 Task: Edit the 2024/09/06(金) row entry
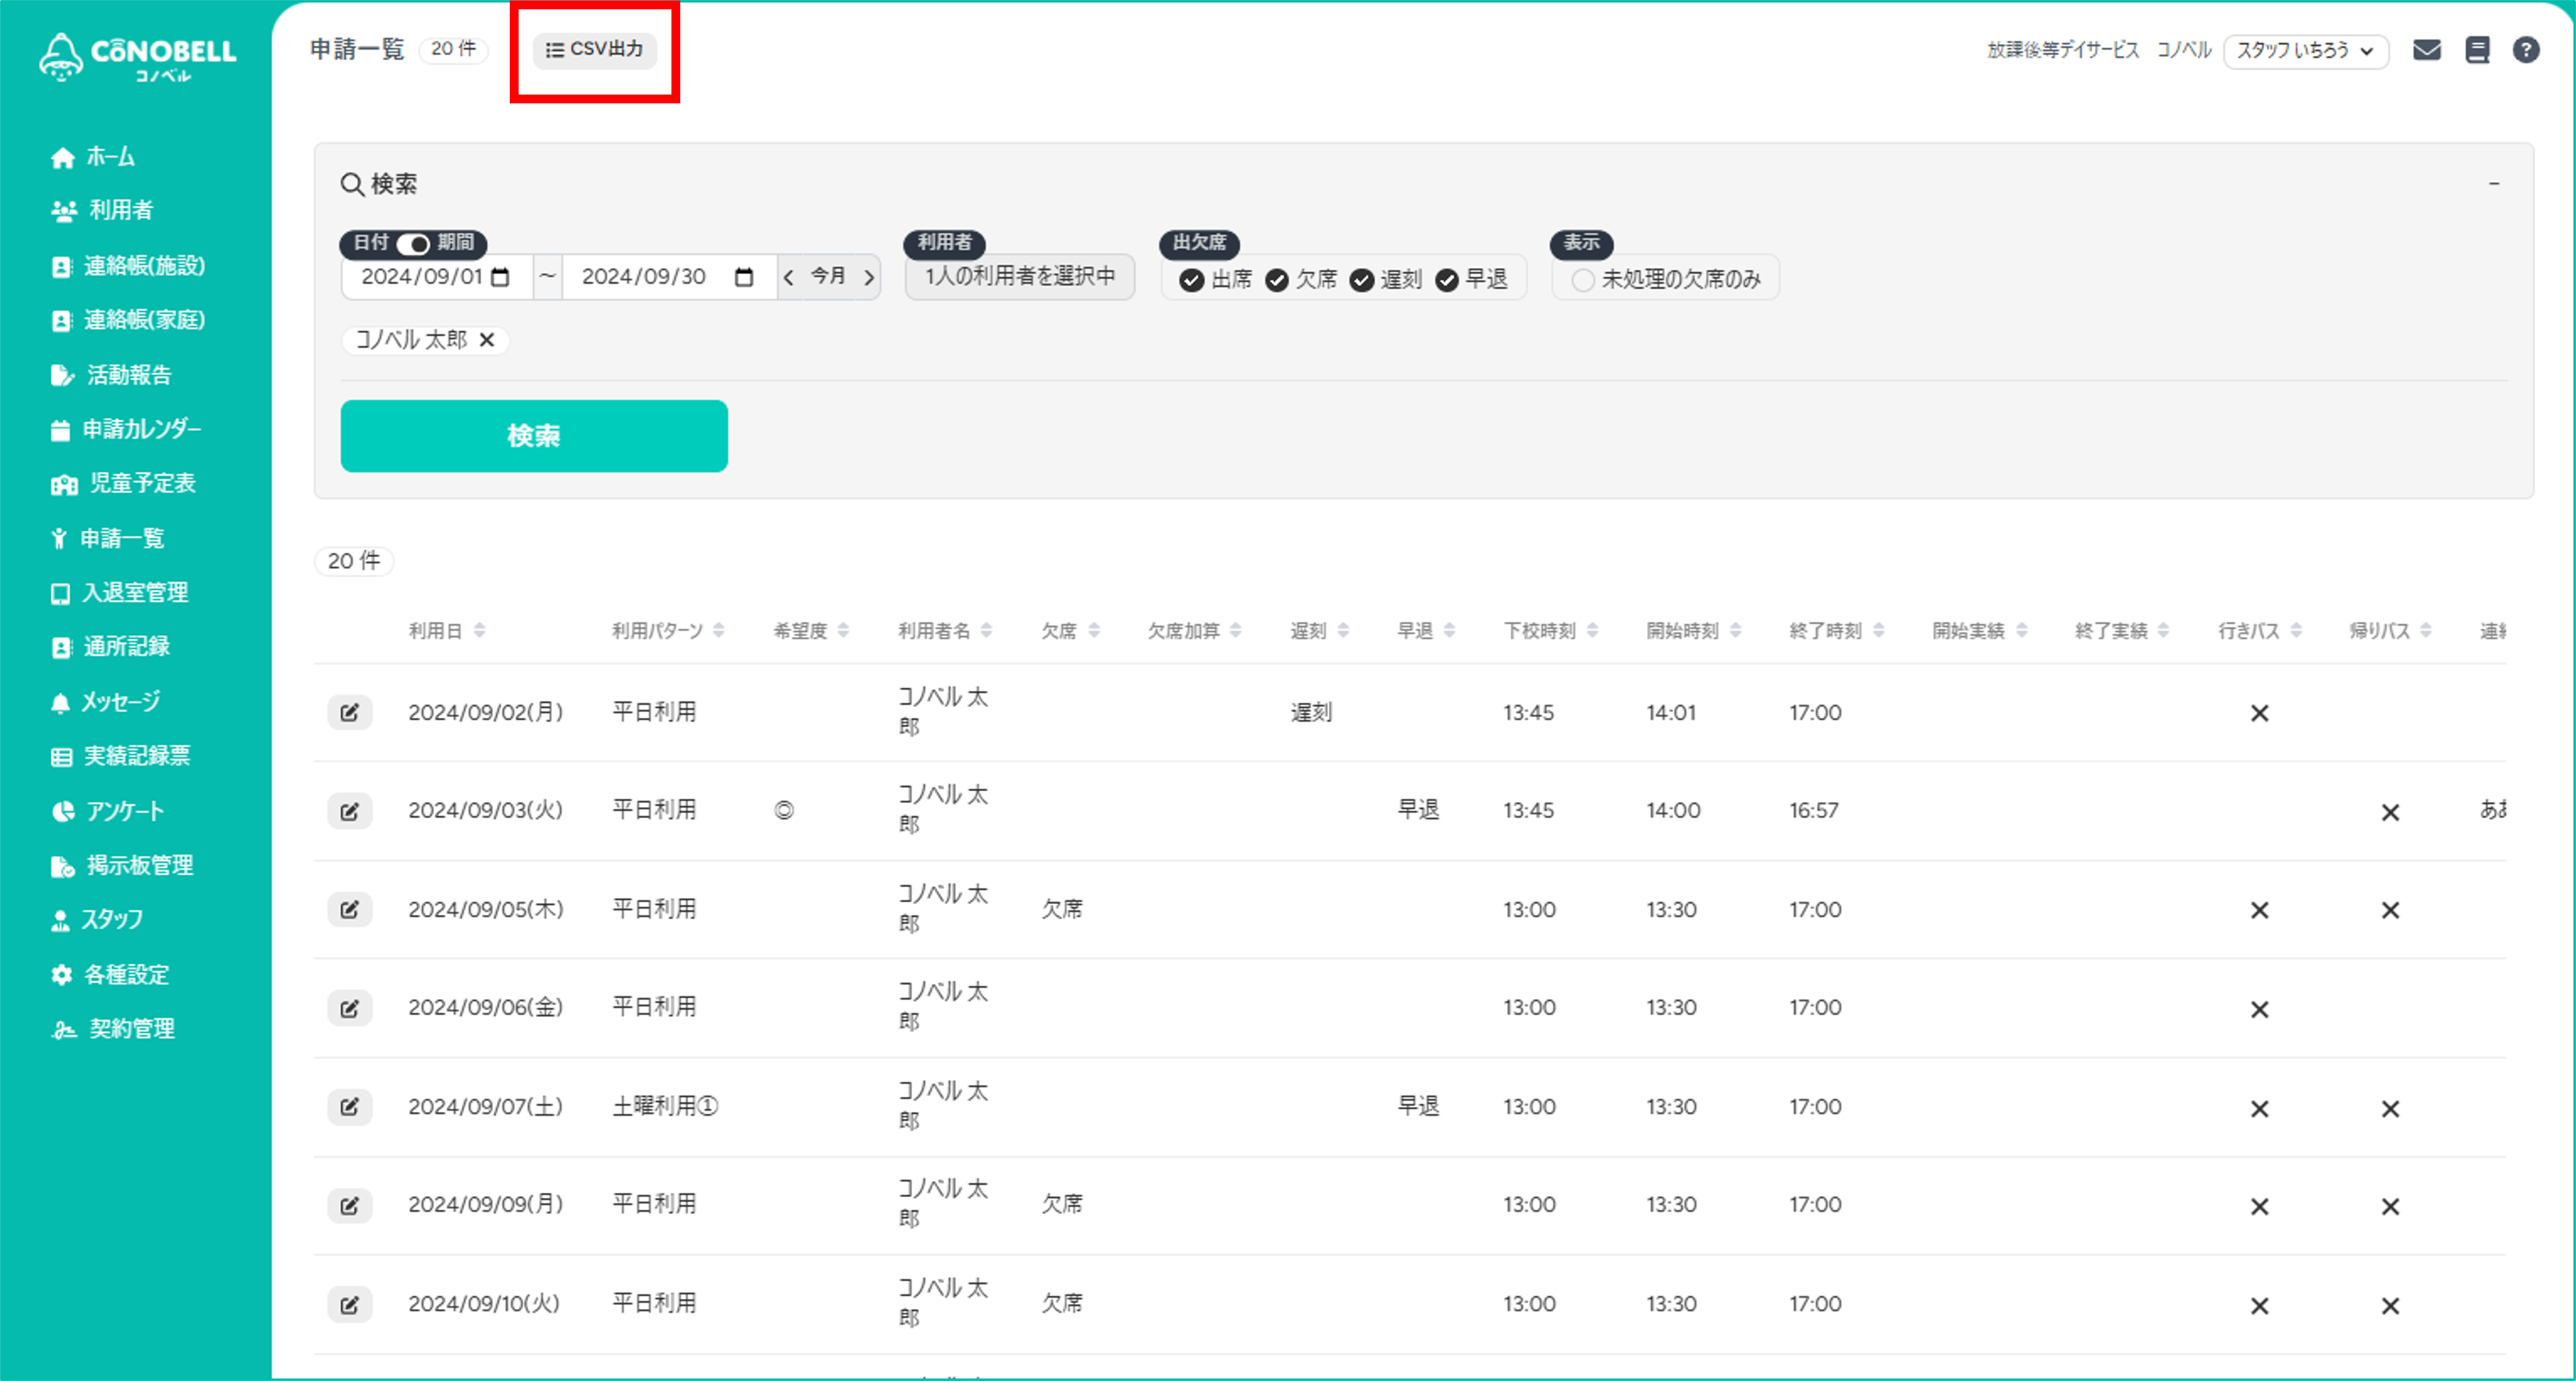tap(349, 1008)
